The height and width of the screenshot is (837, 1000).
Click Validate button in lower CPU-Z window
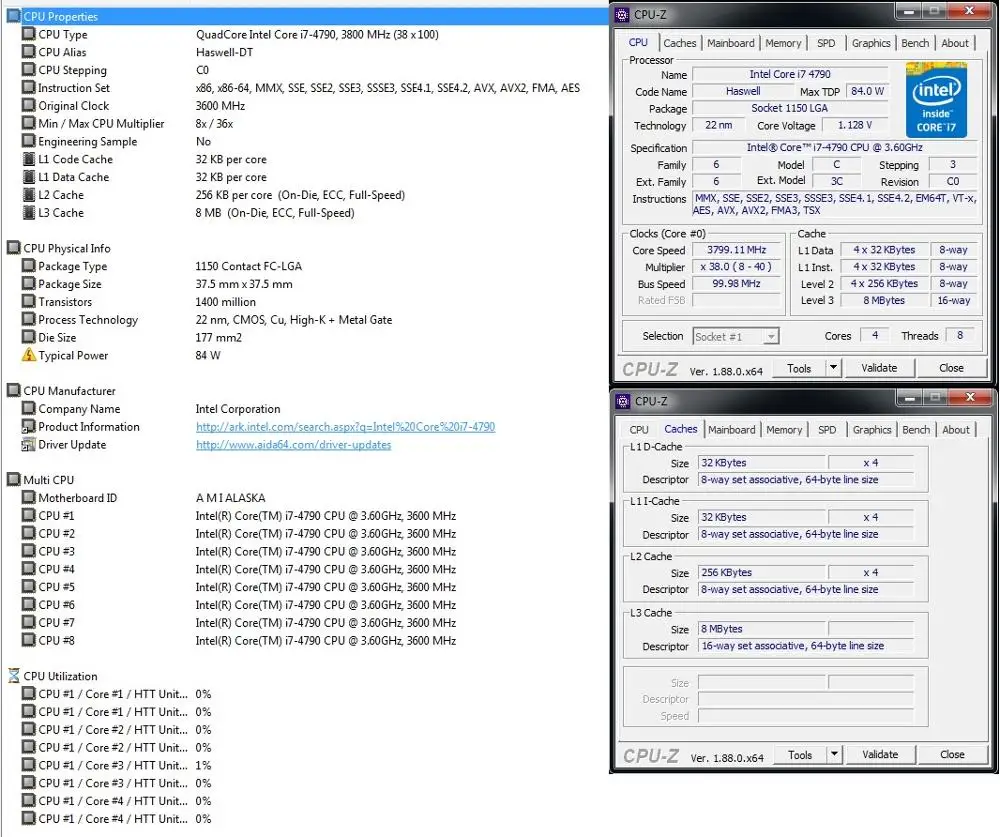tap(881, 755)
